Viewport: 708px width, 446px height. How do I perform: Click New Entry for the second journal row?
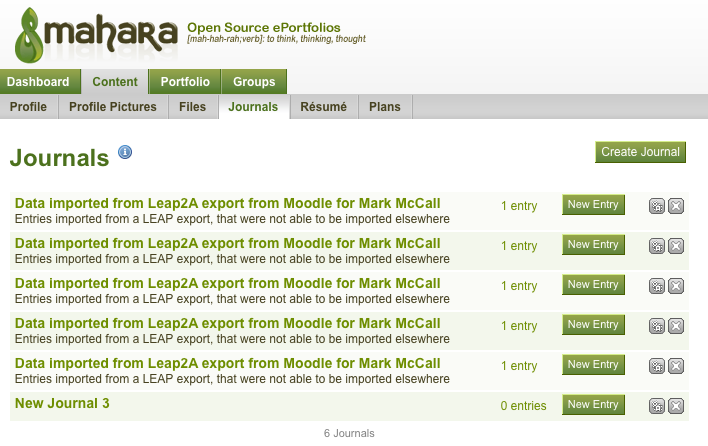pos(593,245)
